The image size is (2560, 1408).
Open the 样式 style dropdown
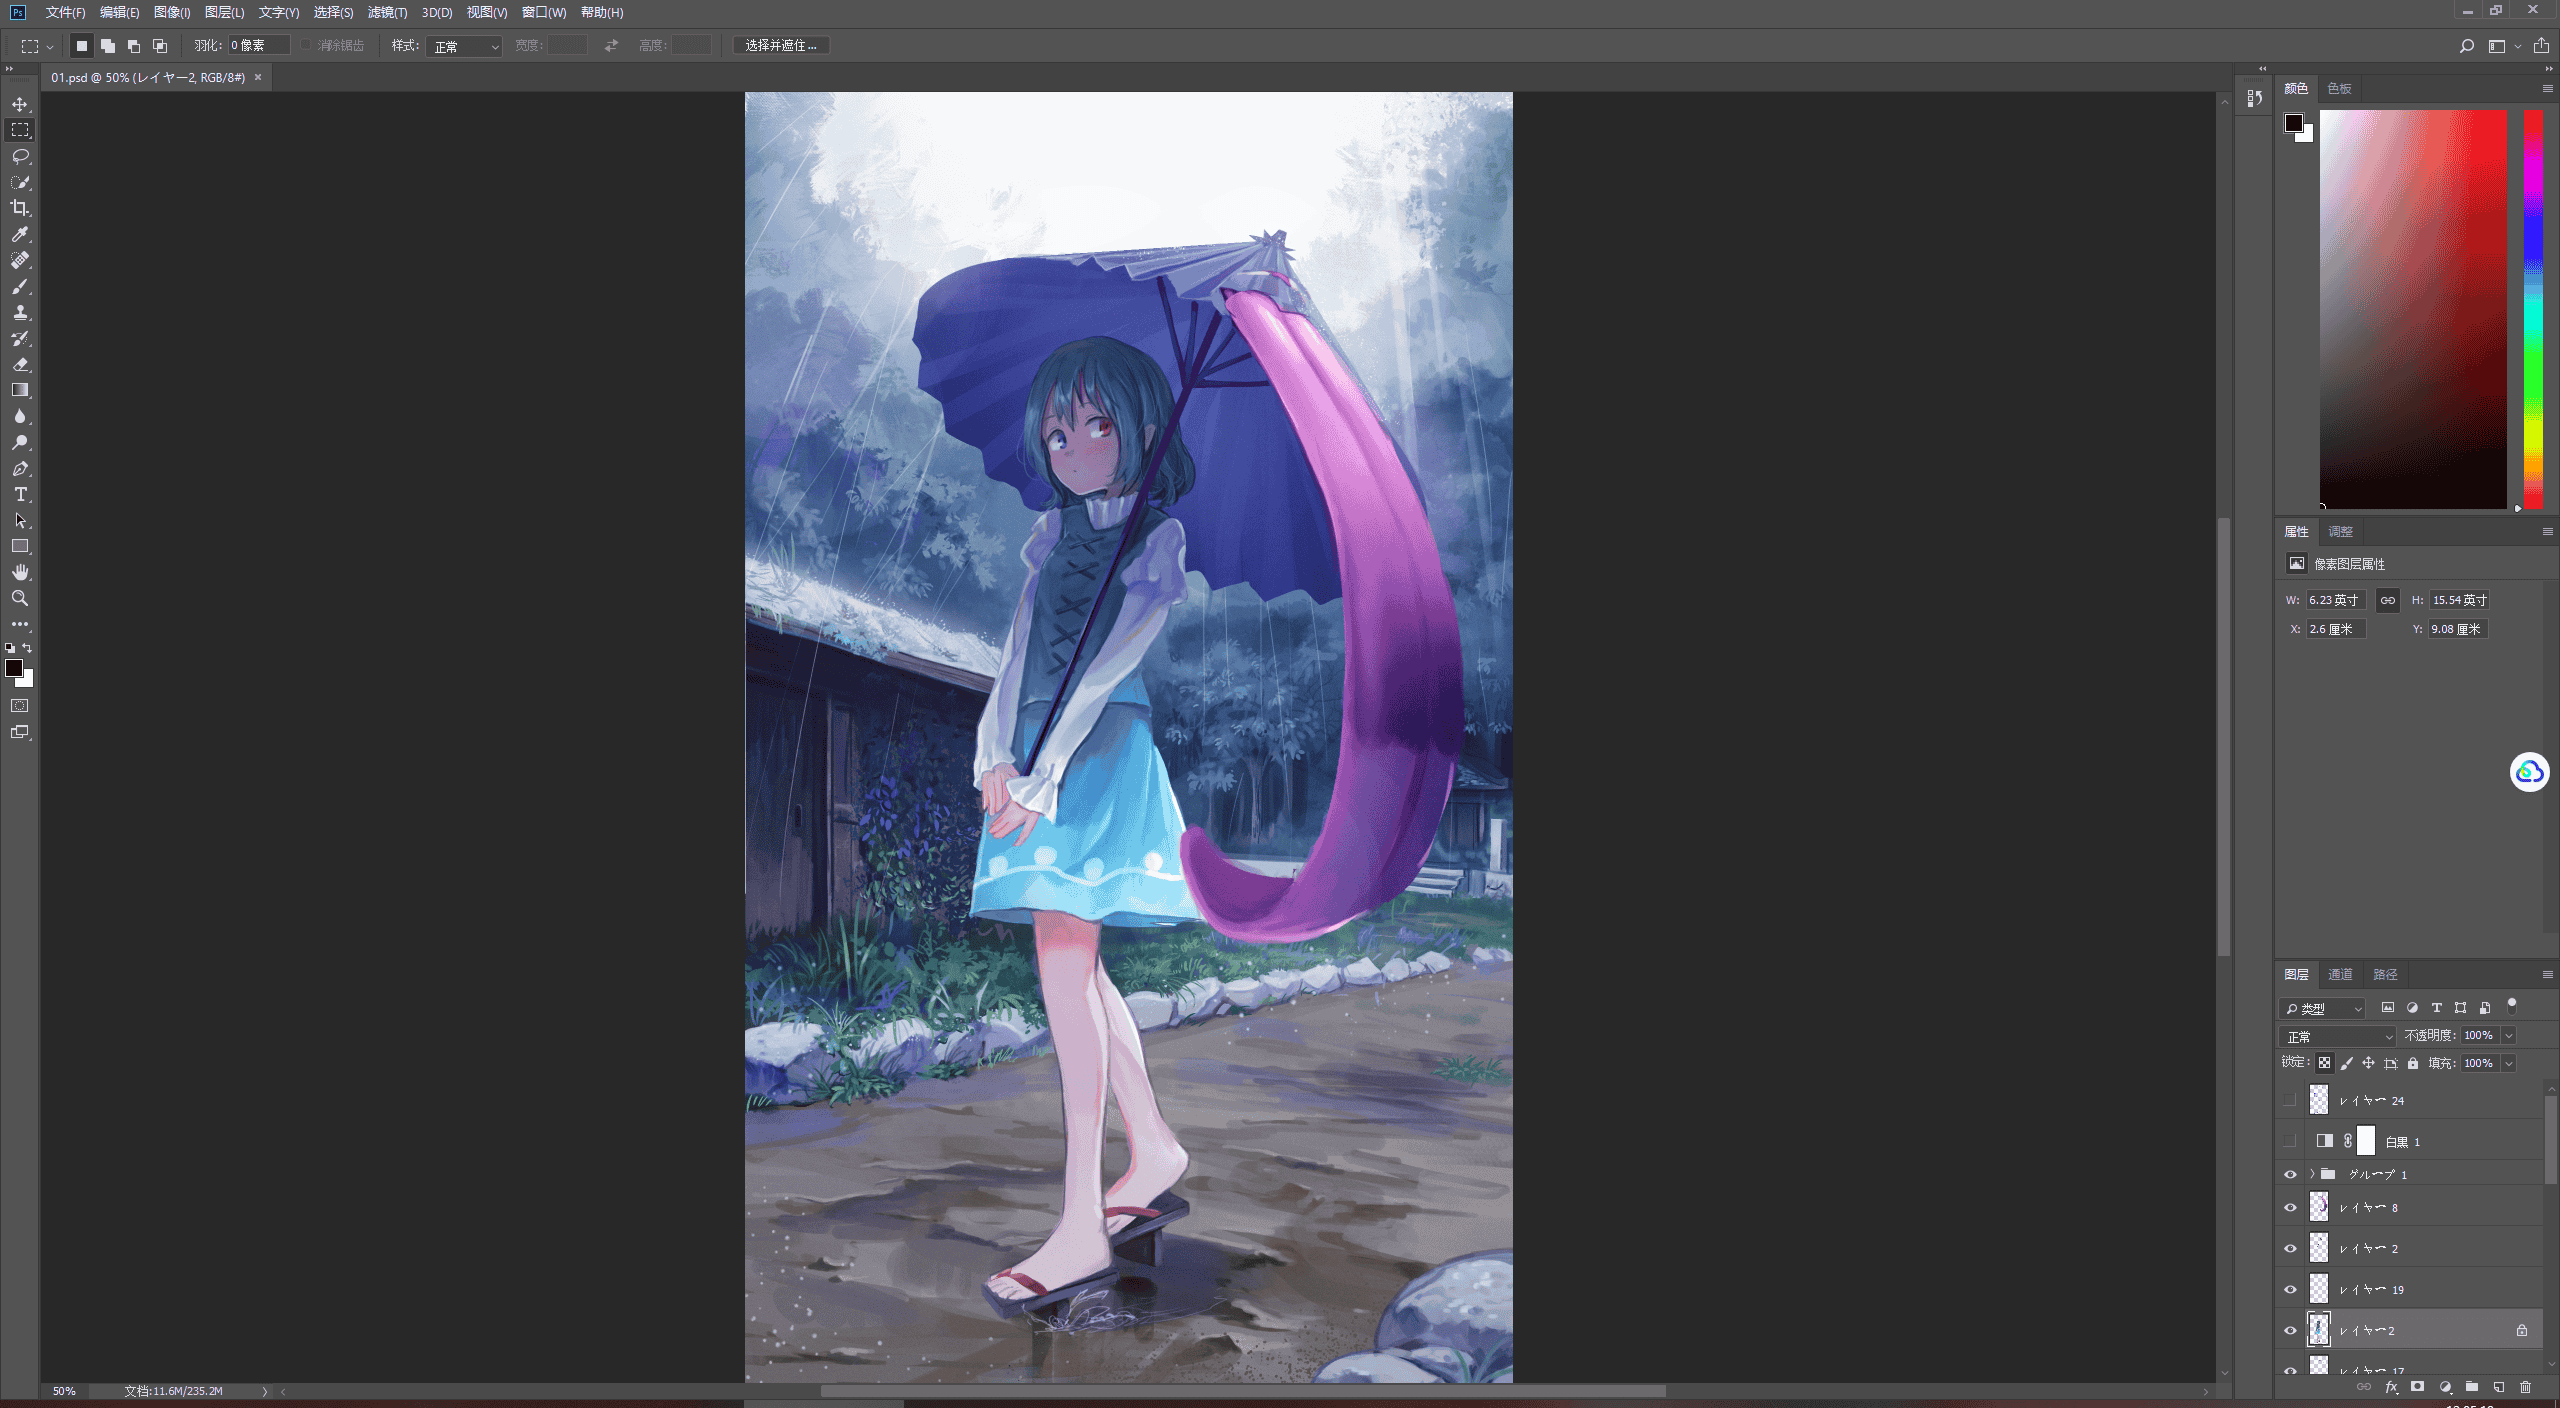pyautogui.click(x=464, y=46)
